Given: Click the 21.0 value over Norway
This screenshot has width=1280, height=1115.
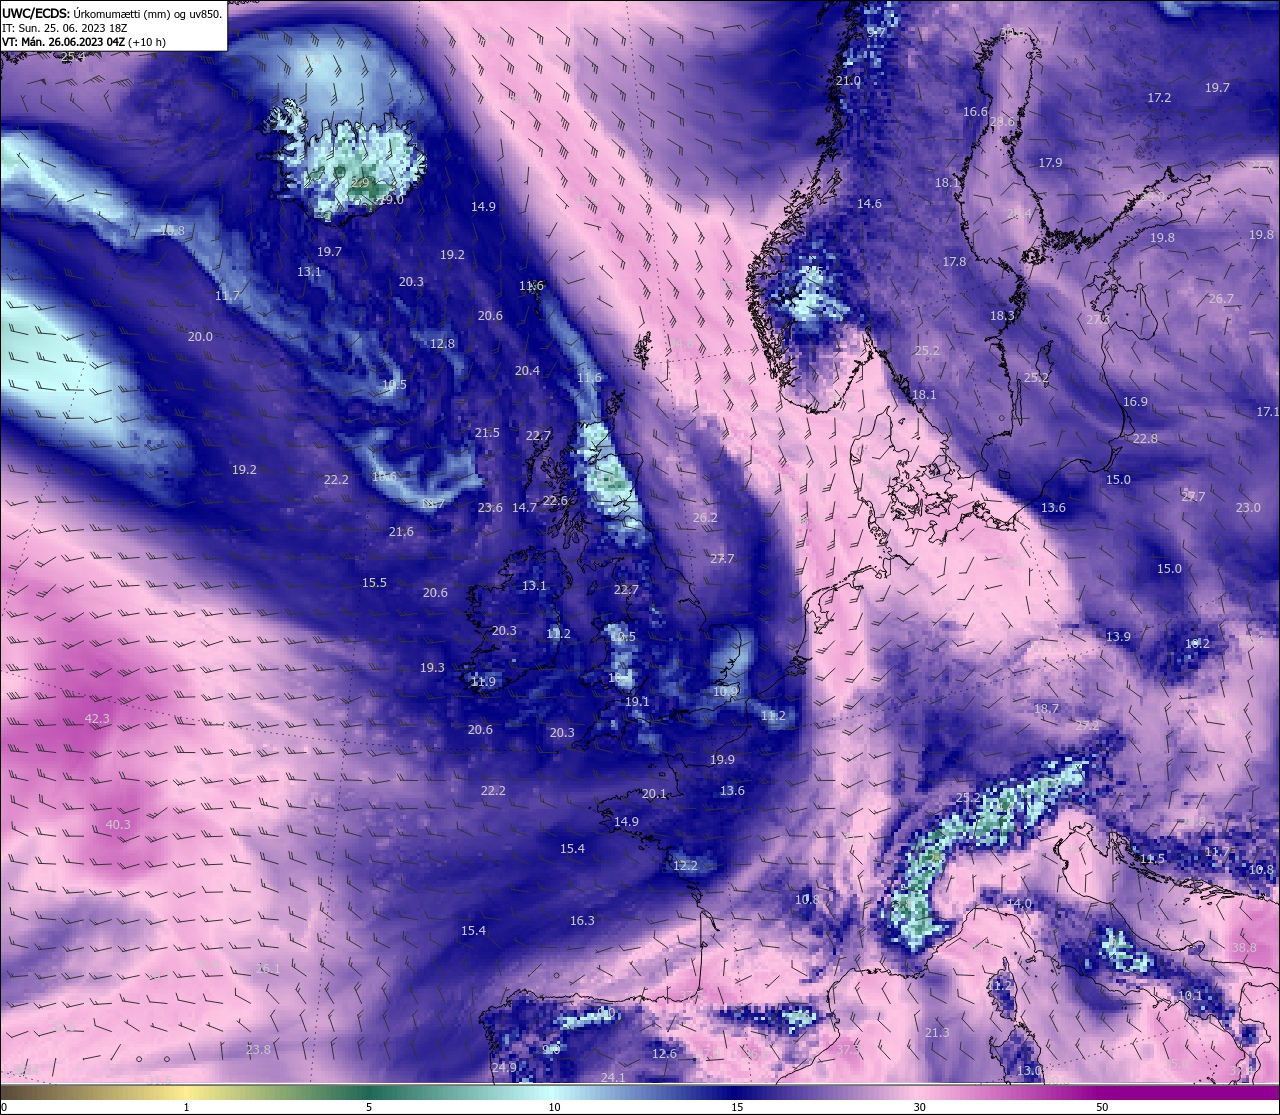Looking at the screenshot, I should pos(848,80).
